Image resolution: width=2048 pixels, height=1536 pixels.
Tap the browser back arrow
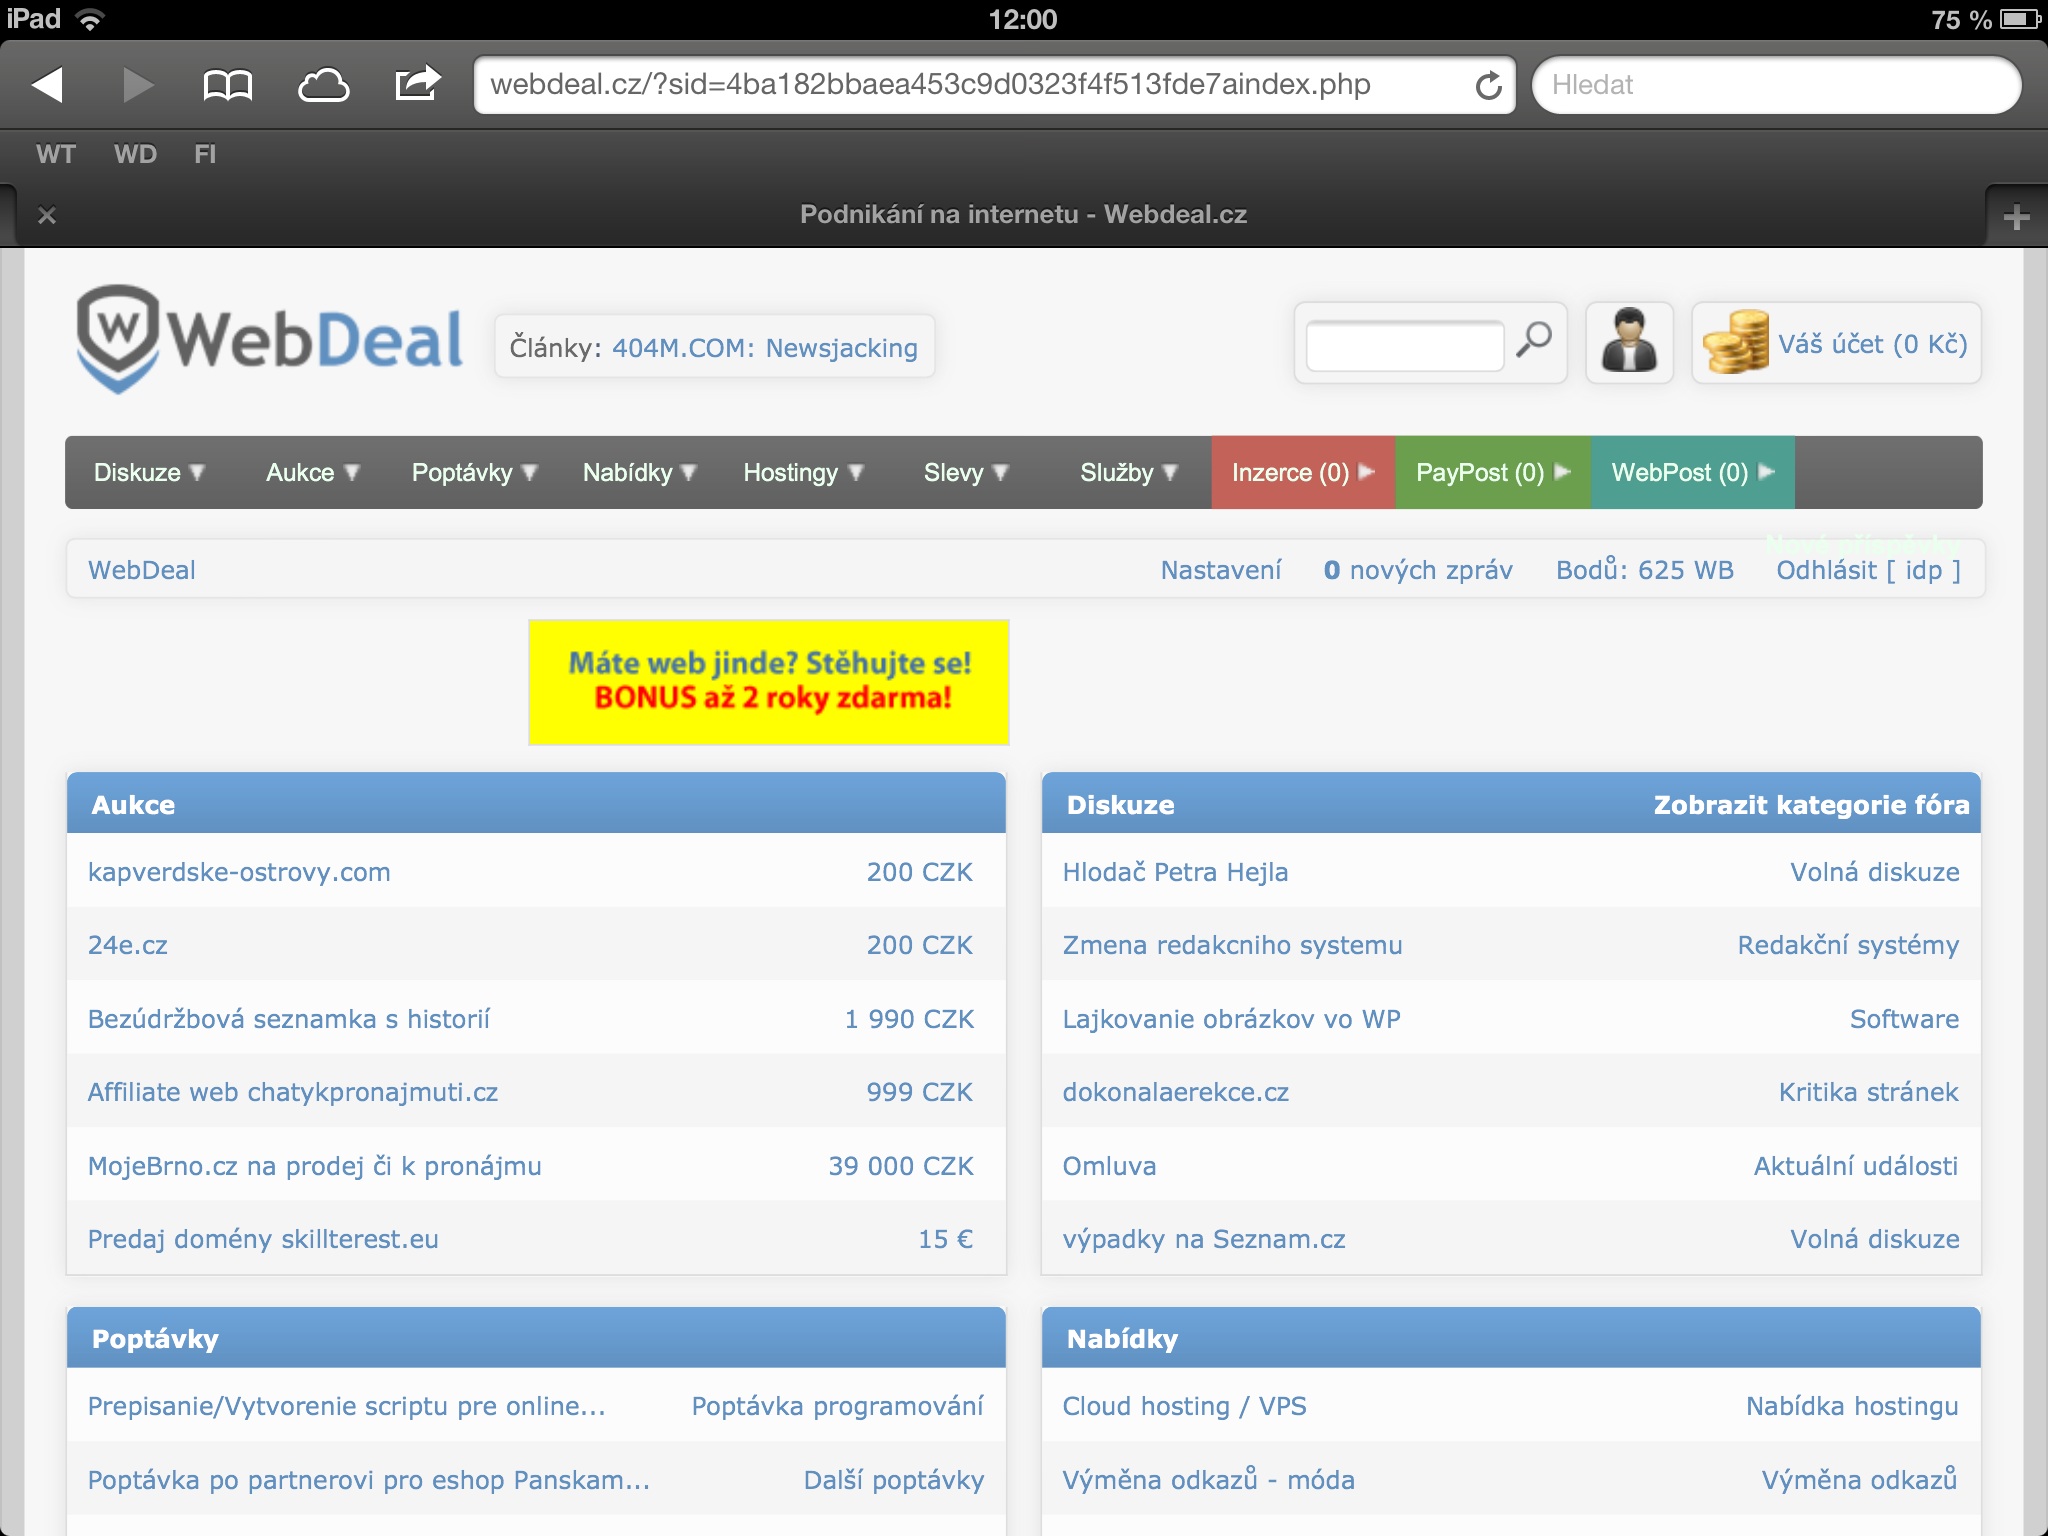click(48, 85)
